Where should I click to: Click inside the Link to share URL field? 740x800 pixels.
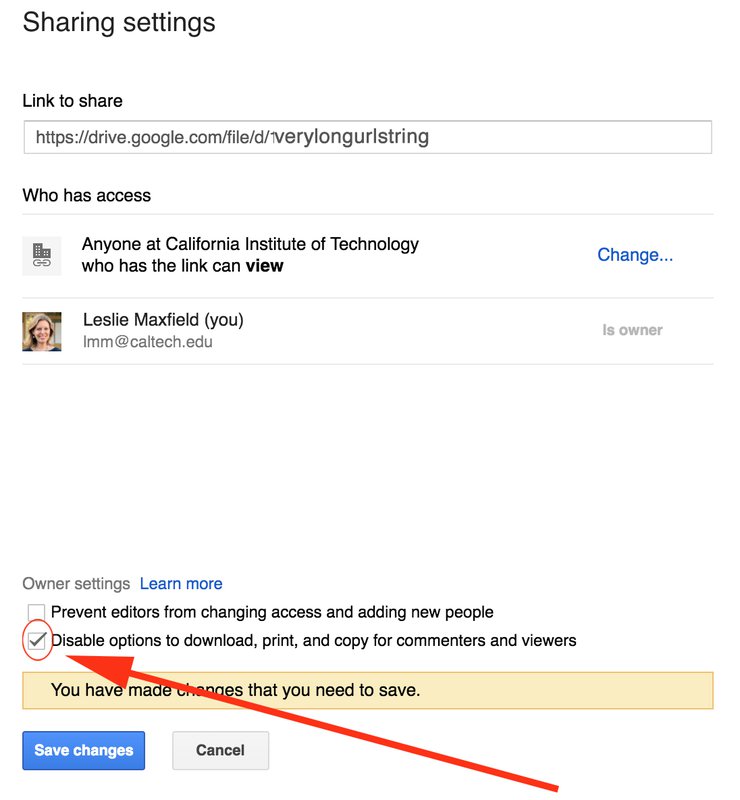pyautogui.click(x=367, y=138)
